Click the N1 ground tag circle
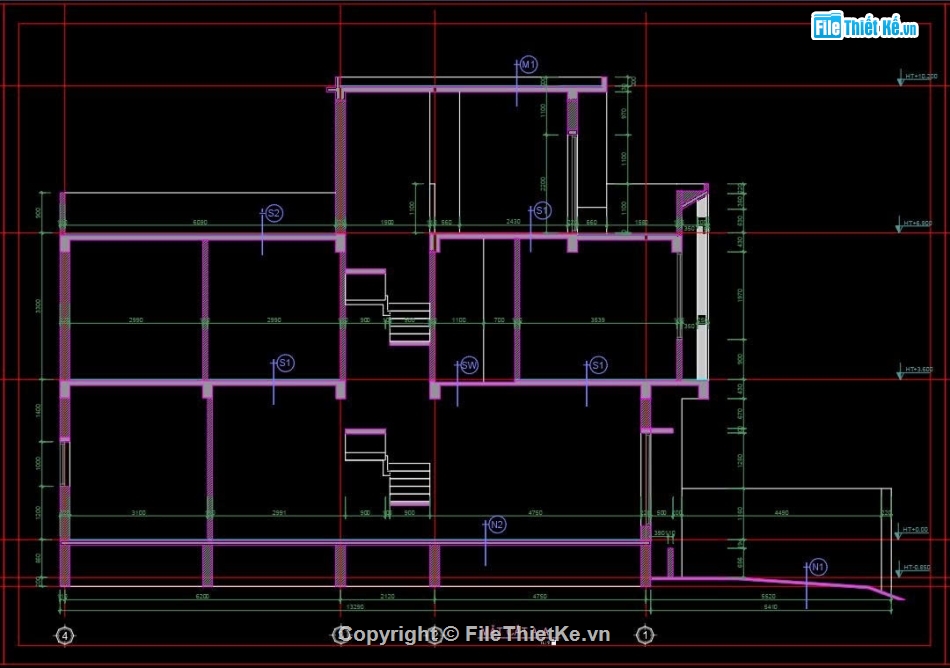This screenshot has width=950, height=668. [x=818, y=567]
